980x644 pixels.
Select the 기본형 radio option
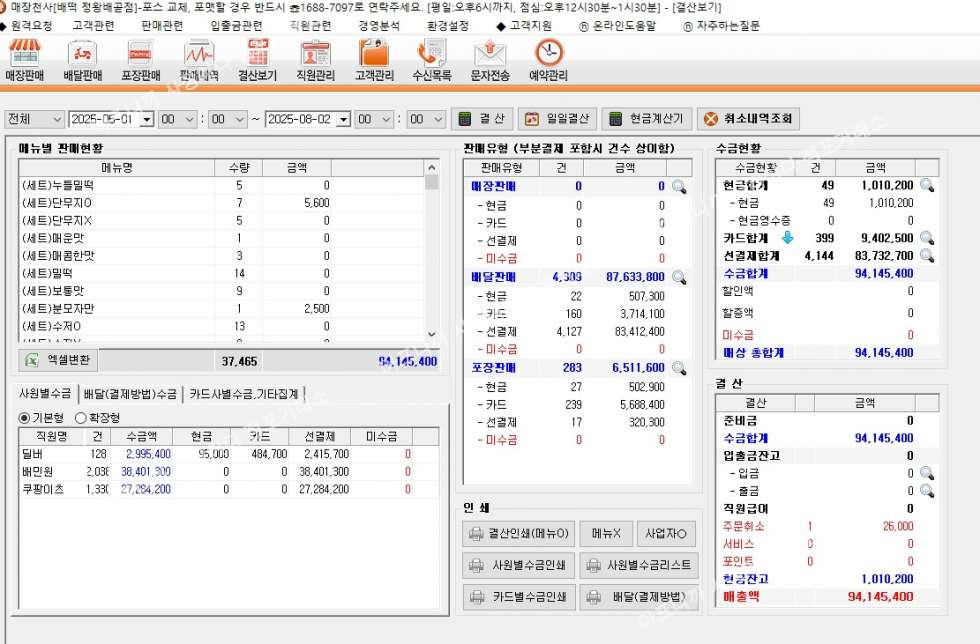click(x=25, y=417)
